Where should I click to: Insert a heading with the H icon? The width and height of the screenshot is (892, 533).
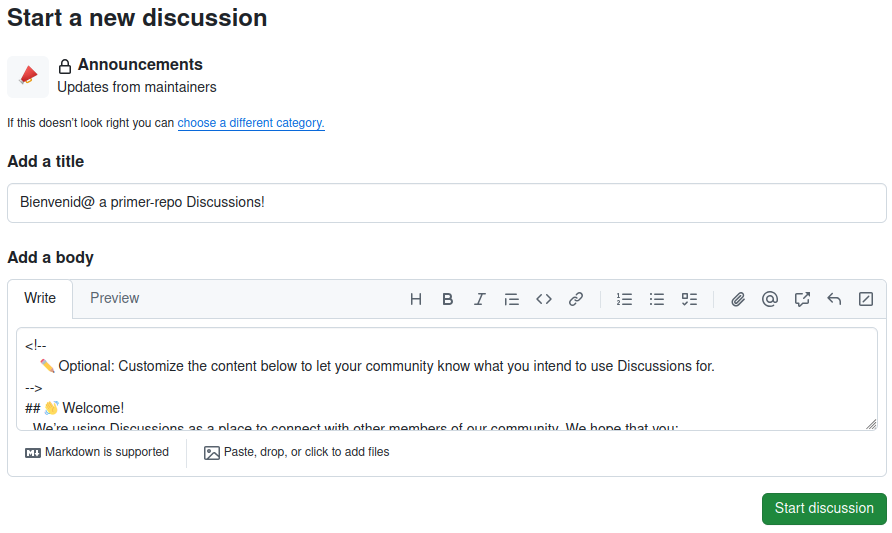416,299
